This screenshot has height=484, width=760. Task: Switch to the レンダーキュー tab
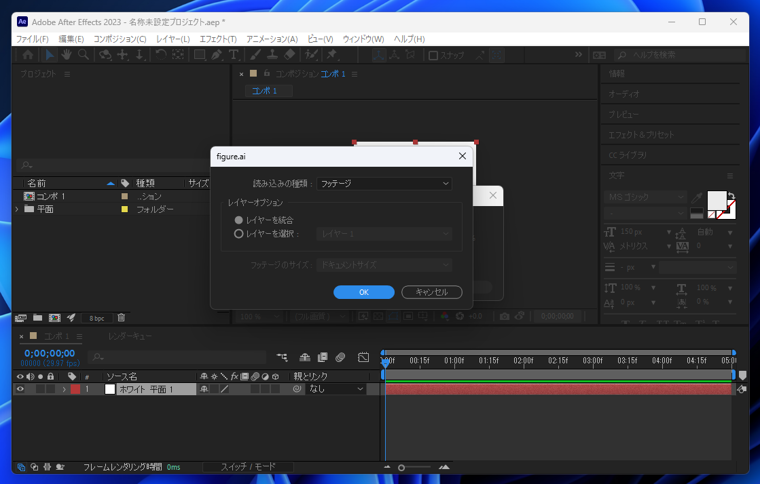tap(129, 336)
